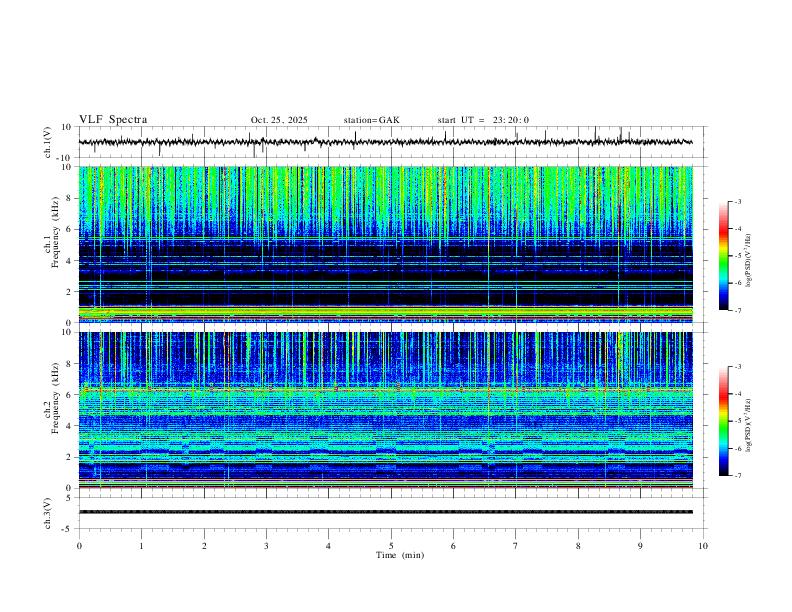Click the time-axis tick label '2'
The height and width of the screenshot is (612, 792).
point(204,546)
